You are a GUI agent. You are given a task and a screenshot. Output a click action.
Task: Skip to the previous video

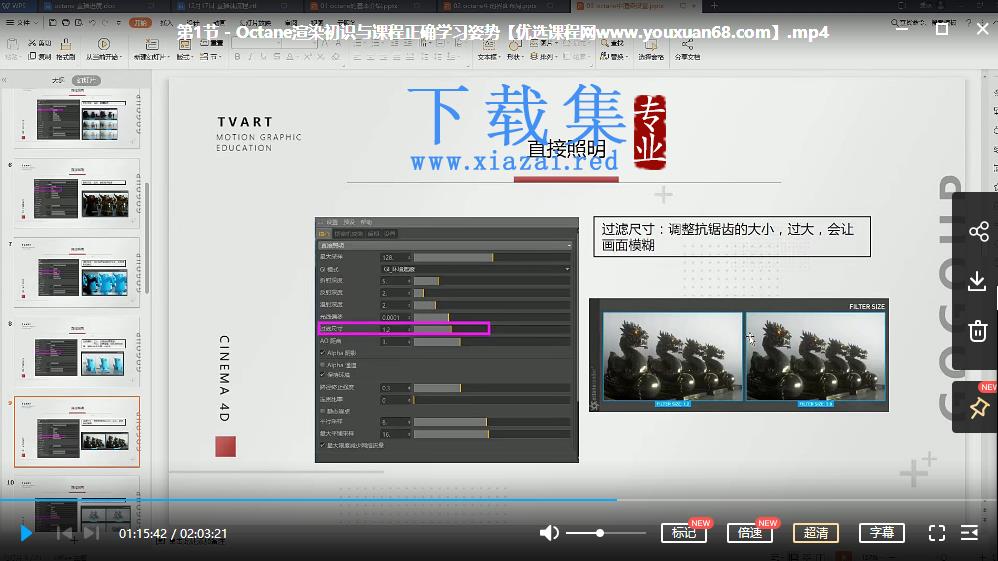click(64, 533)
